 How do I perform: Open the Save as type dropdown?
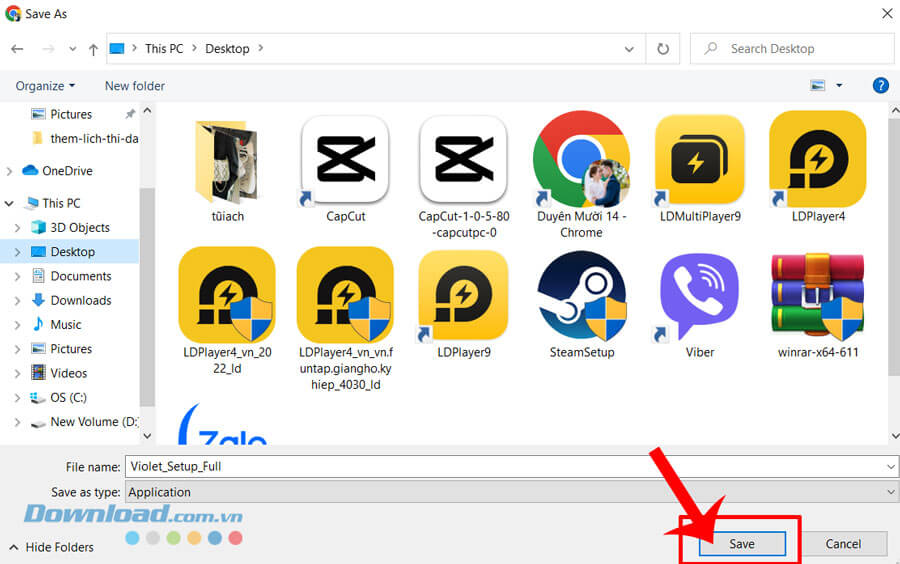tap(511, 492)
